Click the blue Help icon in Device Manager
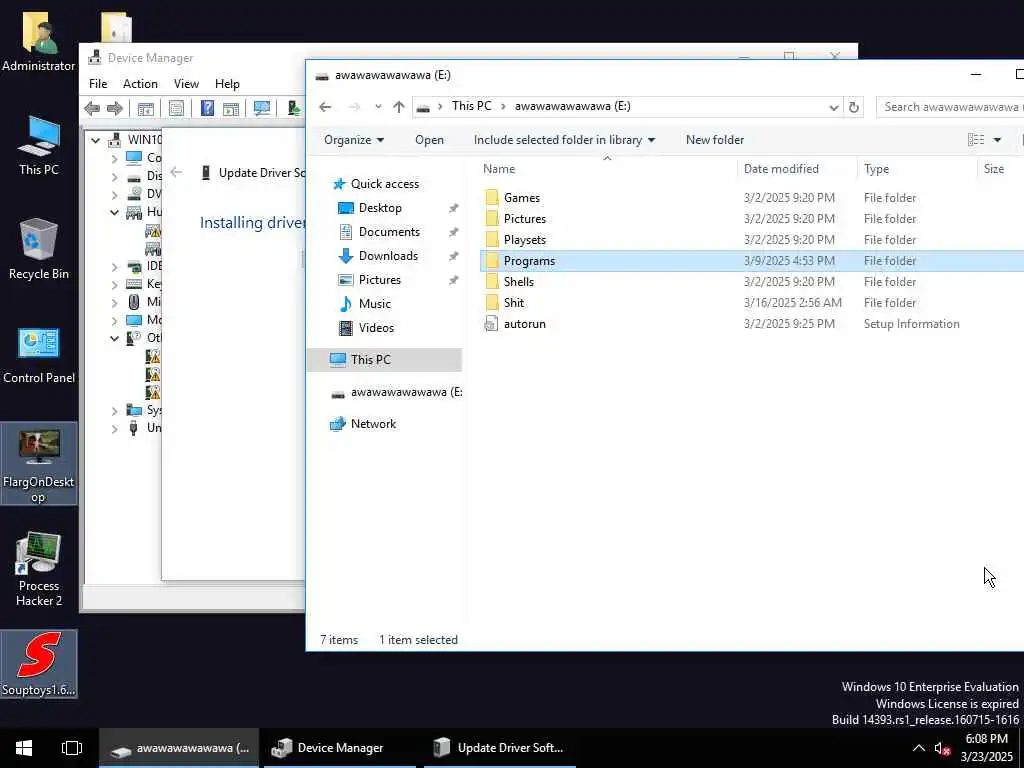Screen dimensions: 1024x768 point(207,108)
